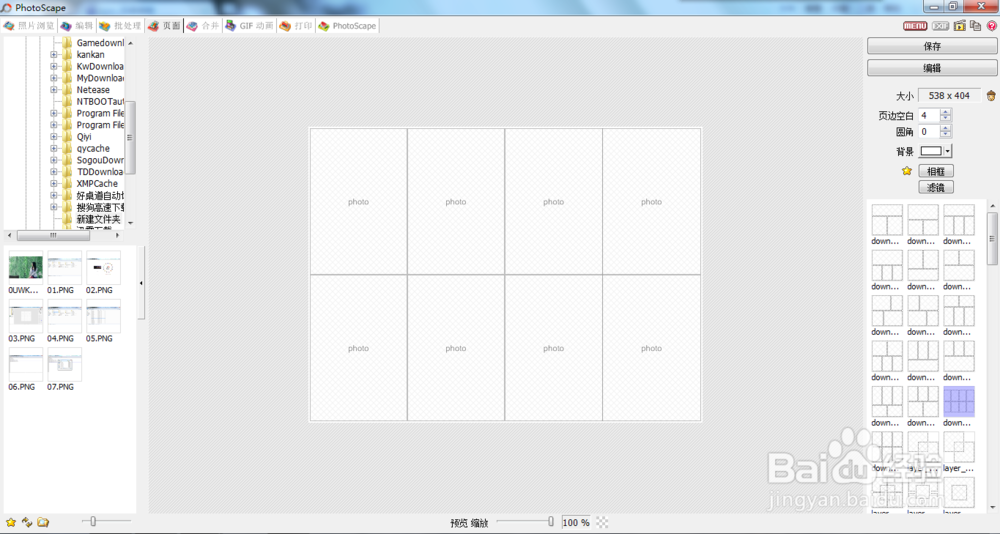Select the 04.PNG thumbnail

click(x=64, y=316)
